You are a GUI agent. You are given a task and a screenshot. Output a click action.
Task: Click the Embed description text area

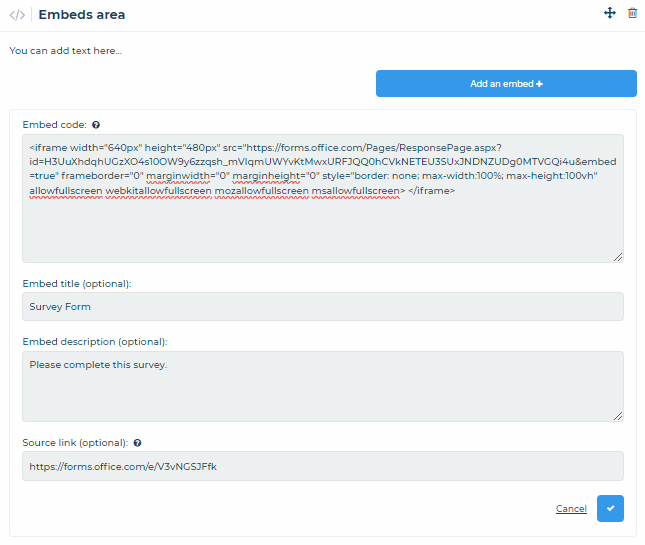tap(323, 386)
